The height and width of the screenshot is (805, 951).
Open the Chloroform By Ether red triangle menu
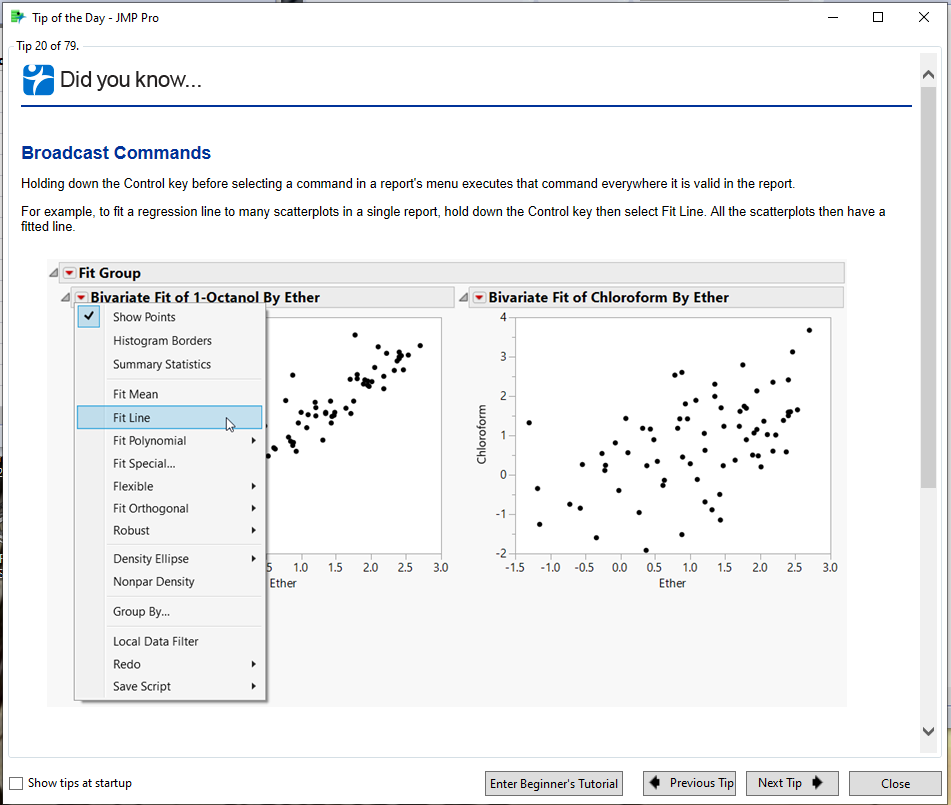pos(478,297)
